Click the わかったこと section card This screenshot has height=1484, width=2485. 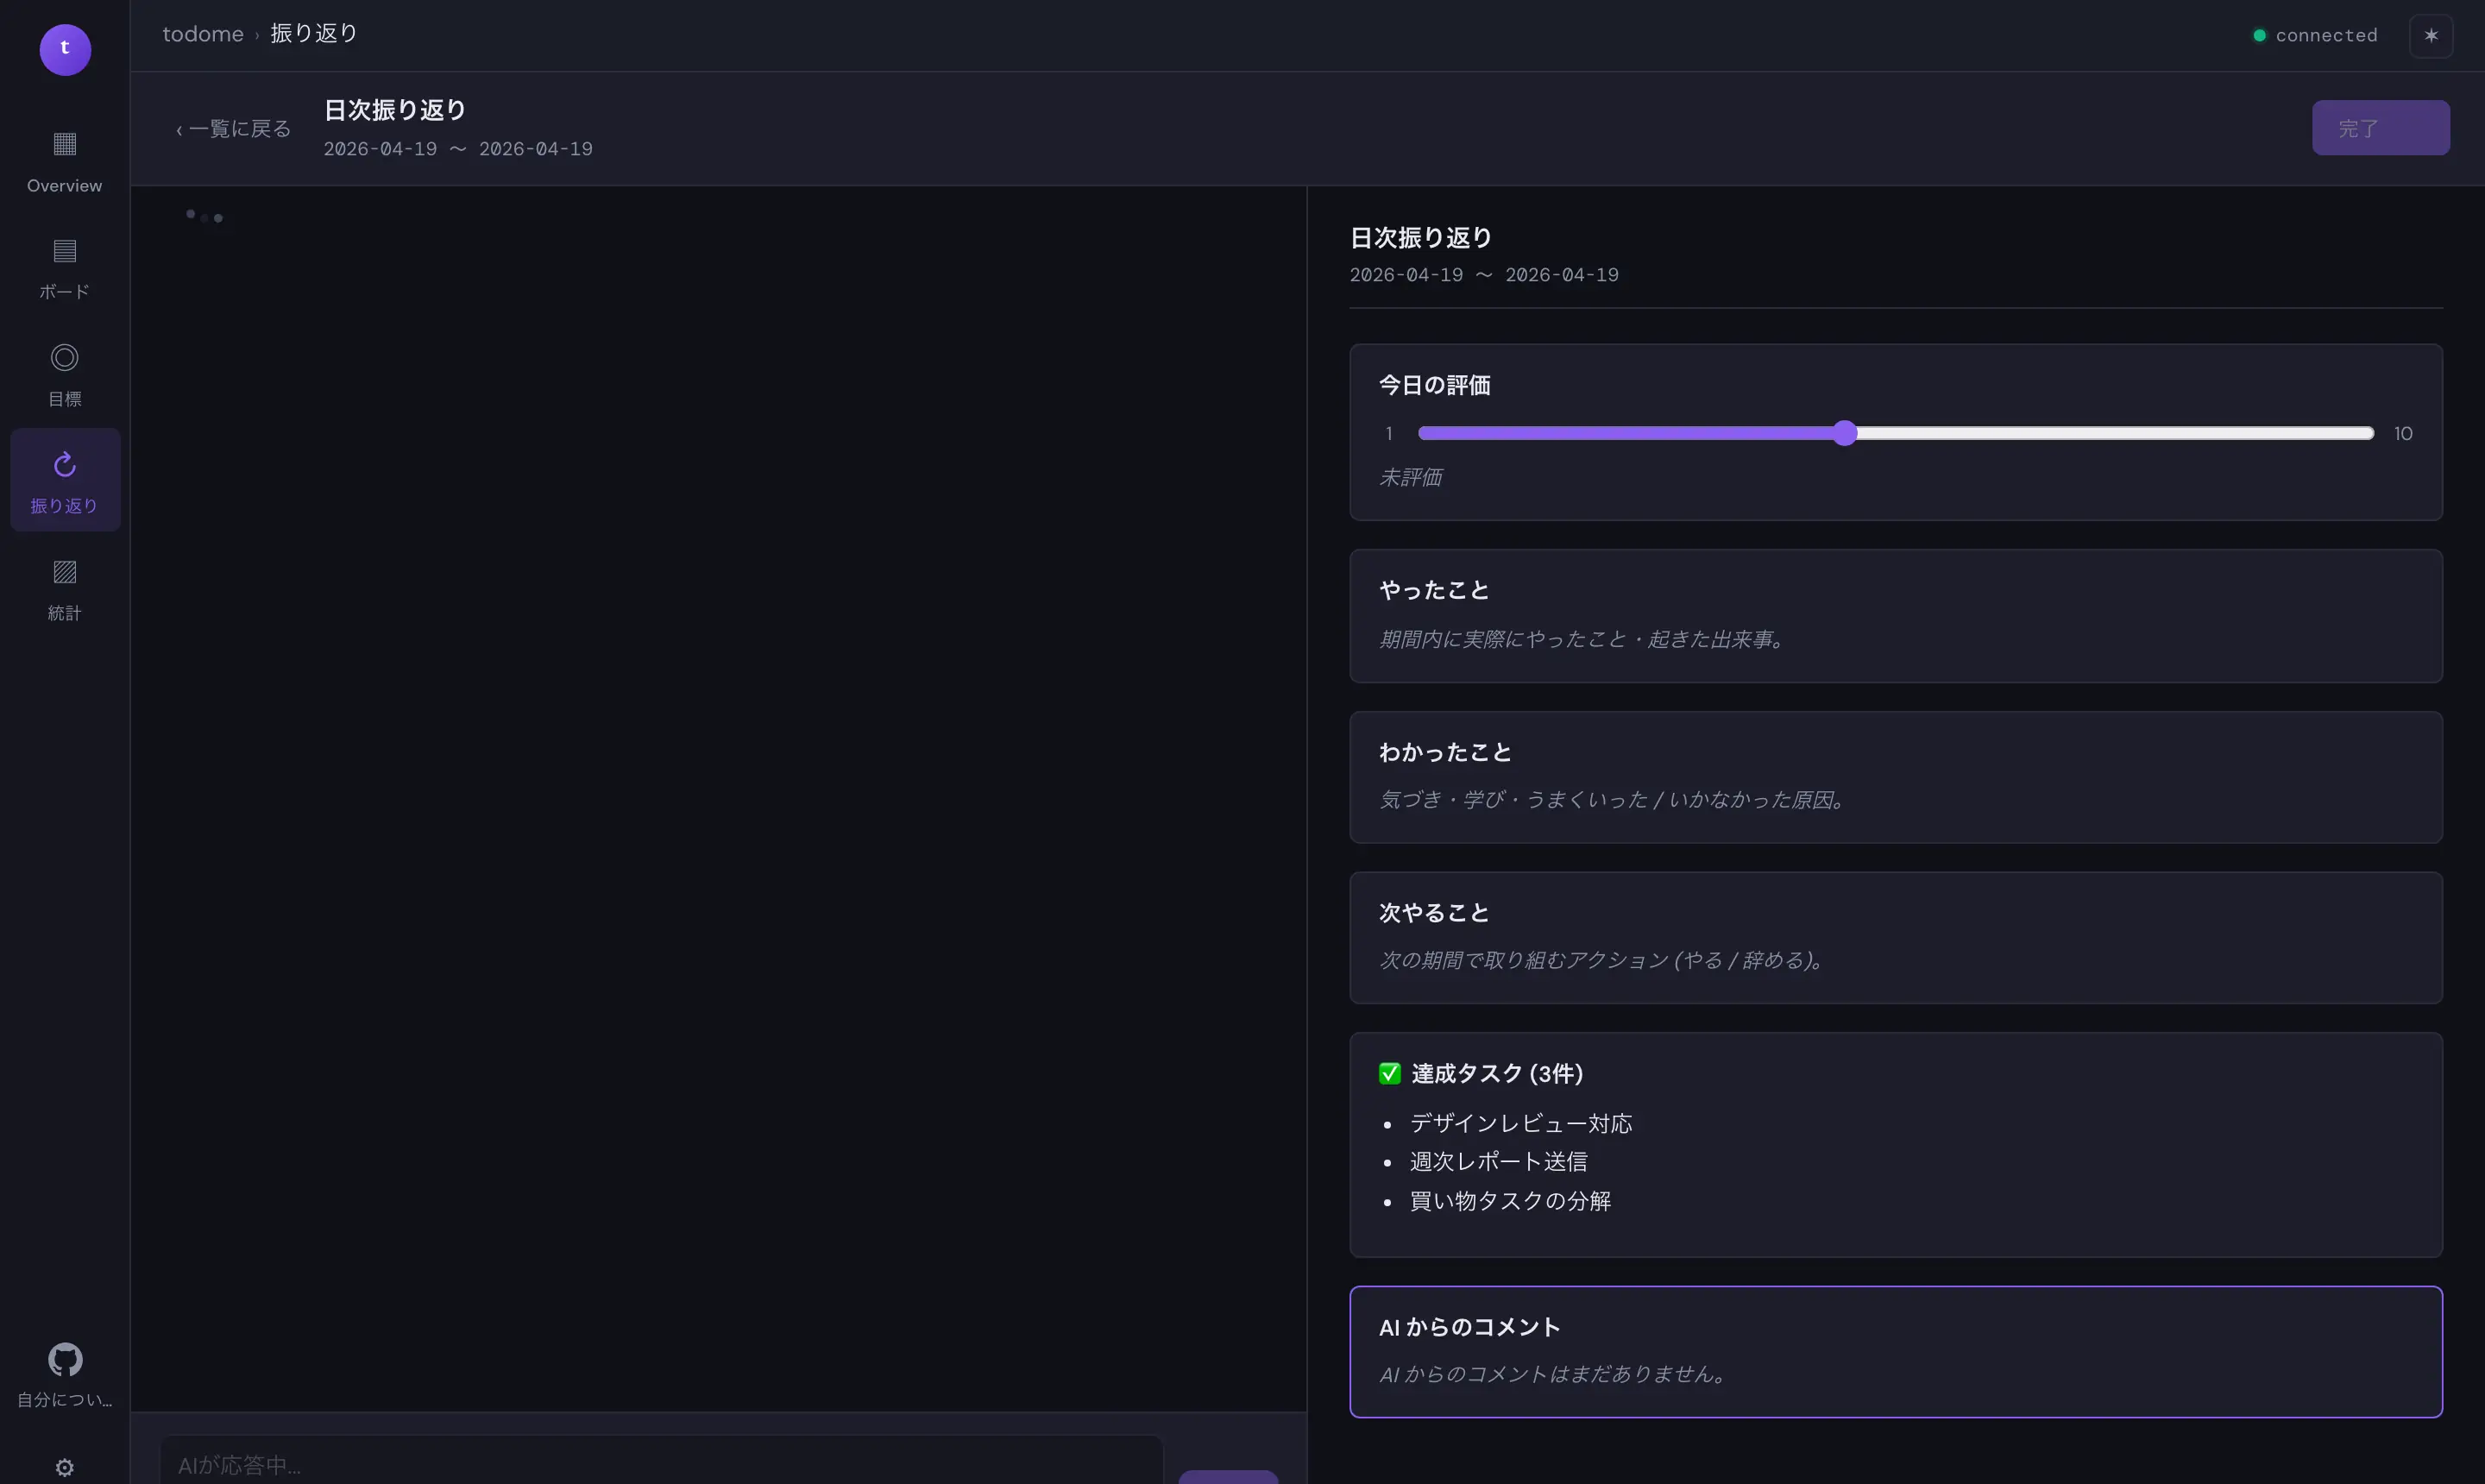coord(1895,777)
